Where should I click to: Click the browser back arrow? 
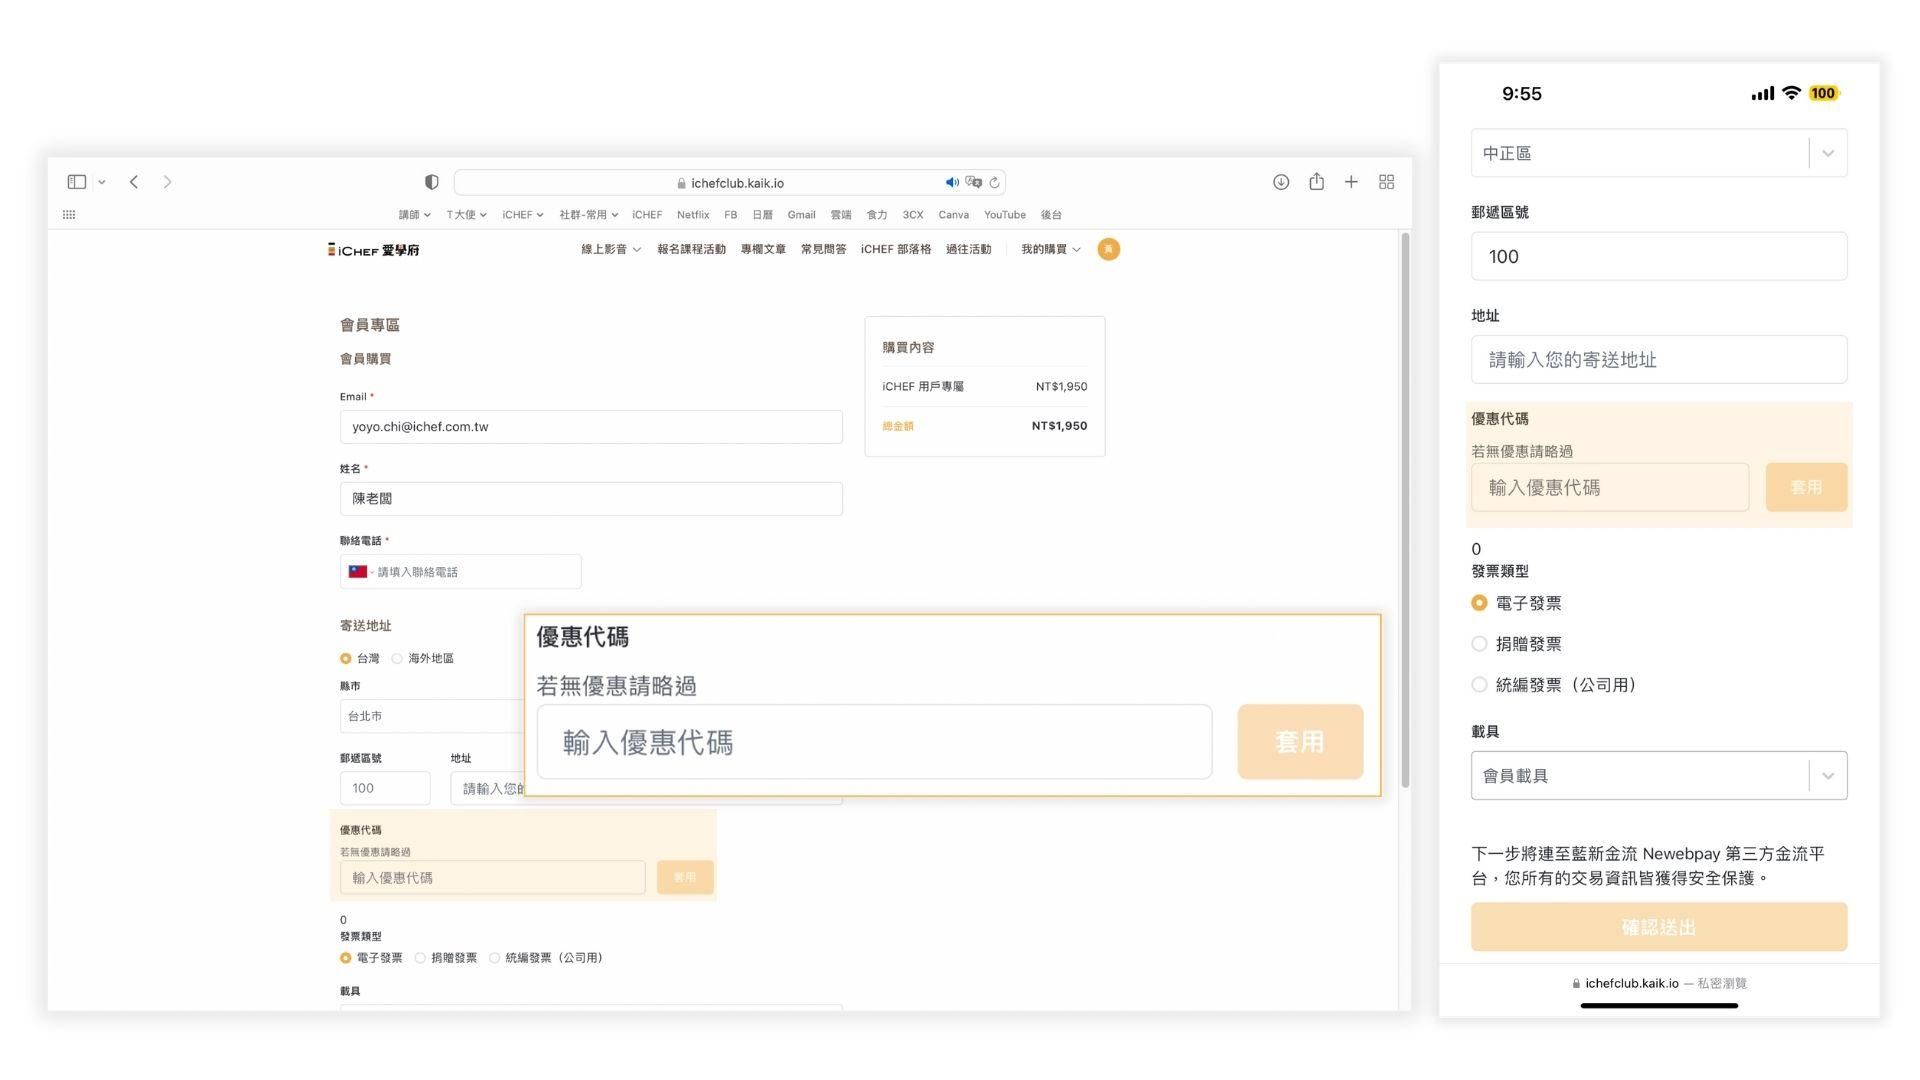click(134, 182)
